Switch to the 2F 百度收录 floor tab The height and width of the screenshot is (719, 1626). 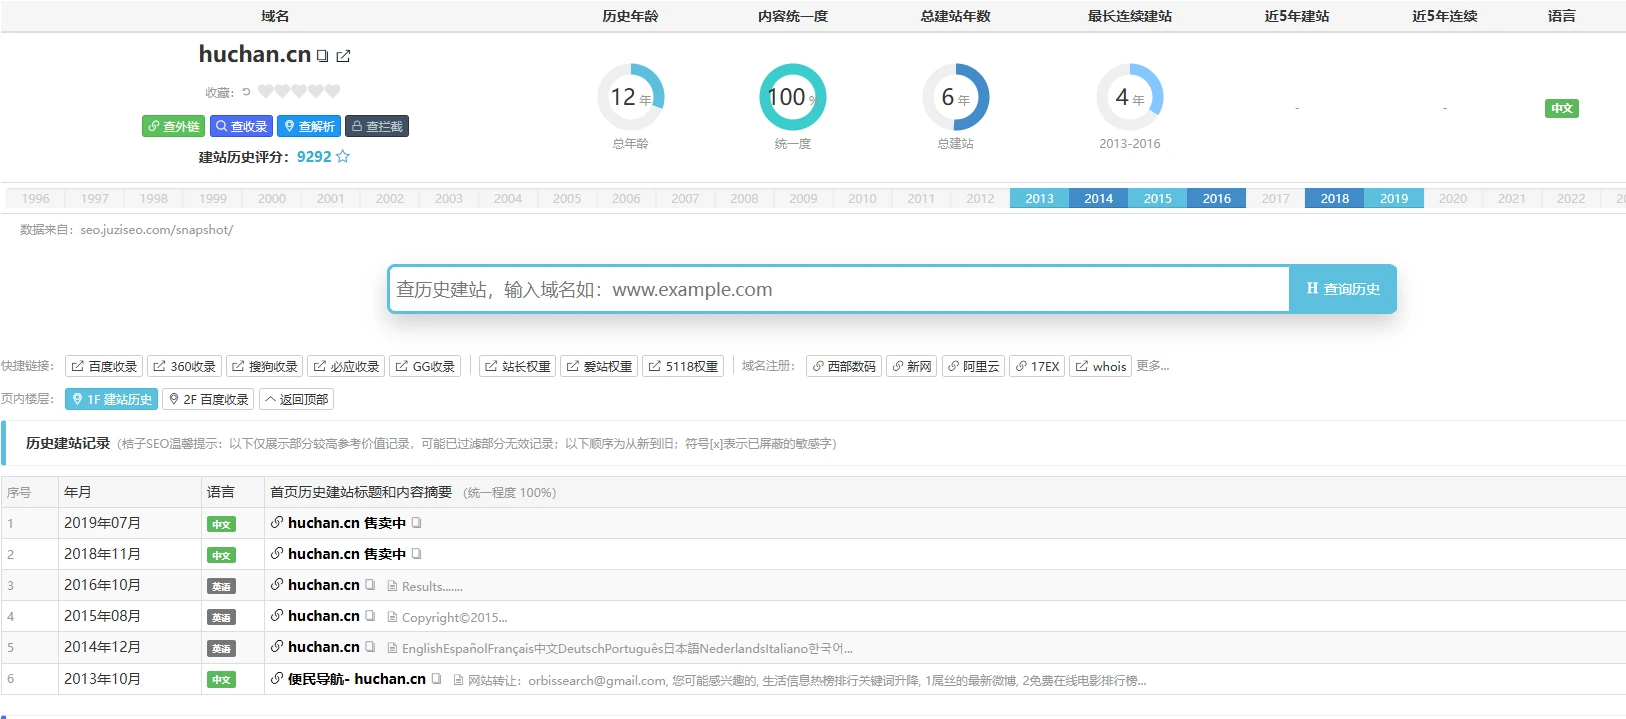208,399
